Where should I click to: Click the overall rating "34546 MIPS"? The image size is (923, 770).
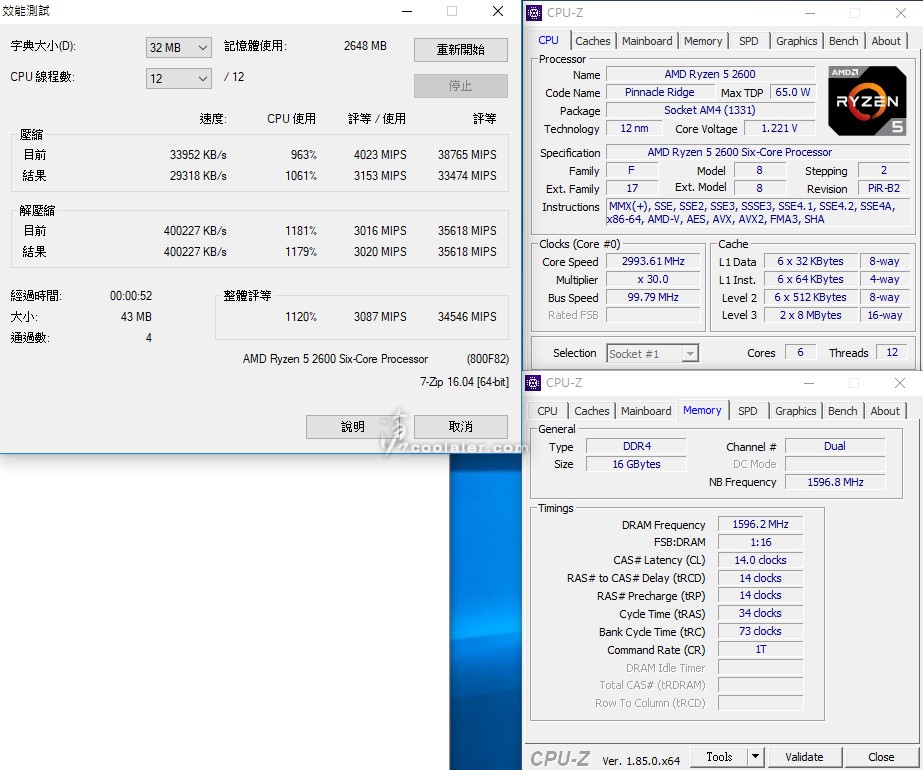[467, 317]
